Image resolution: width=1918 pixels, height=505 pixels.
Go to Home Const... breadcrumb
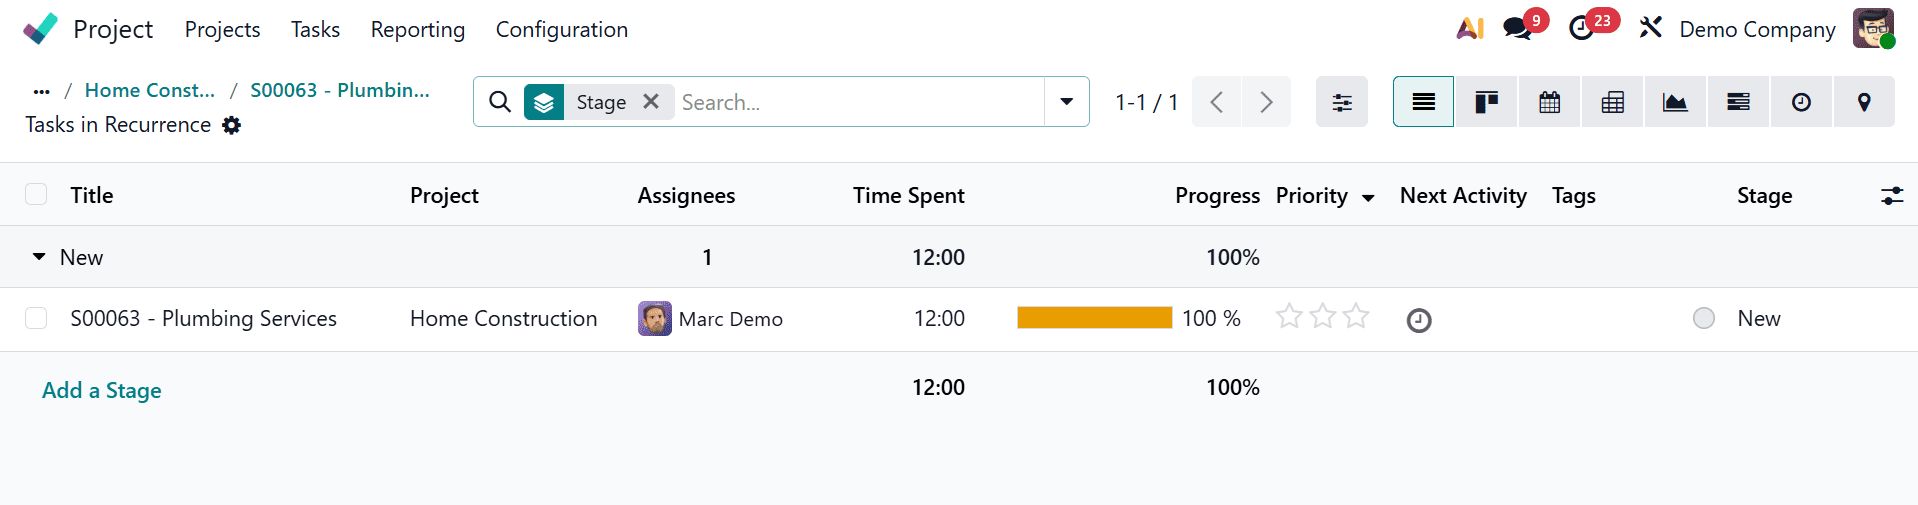point(150,90)
